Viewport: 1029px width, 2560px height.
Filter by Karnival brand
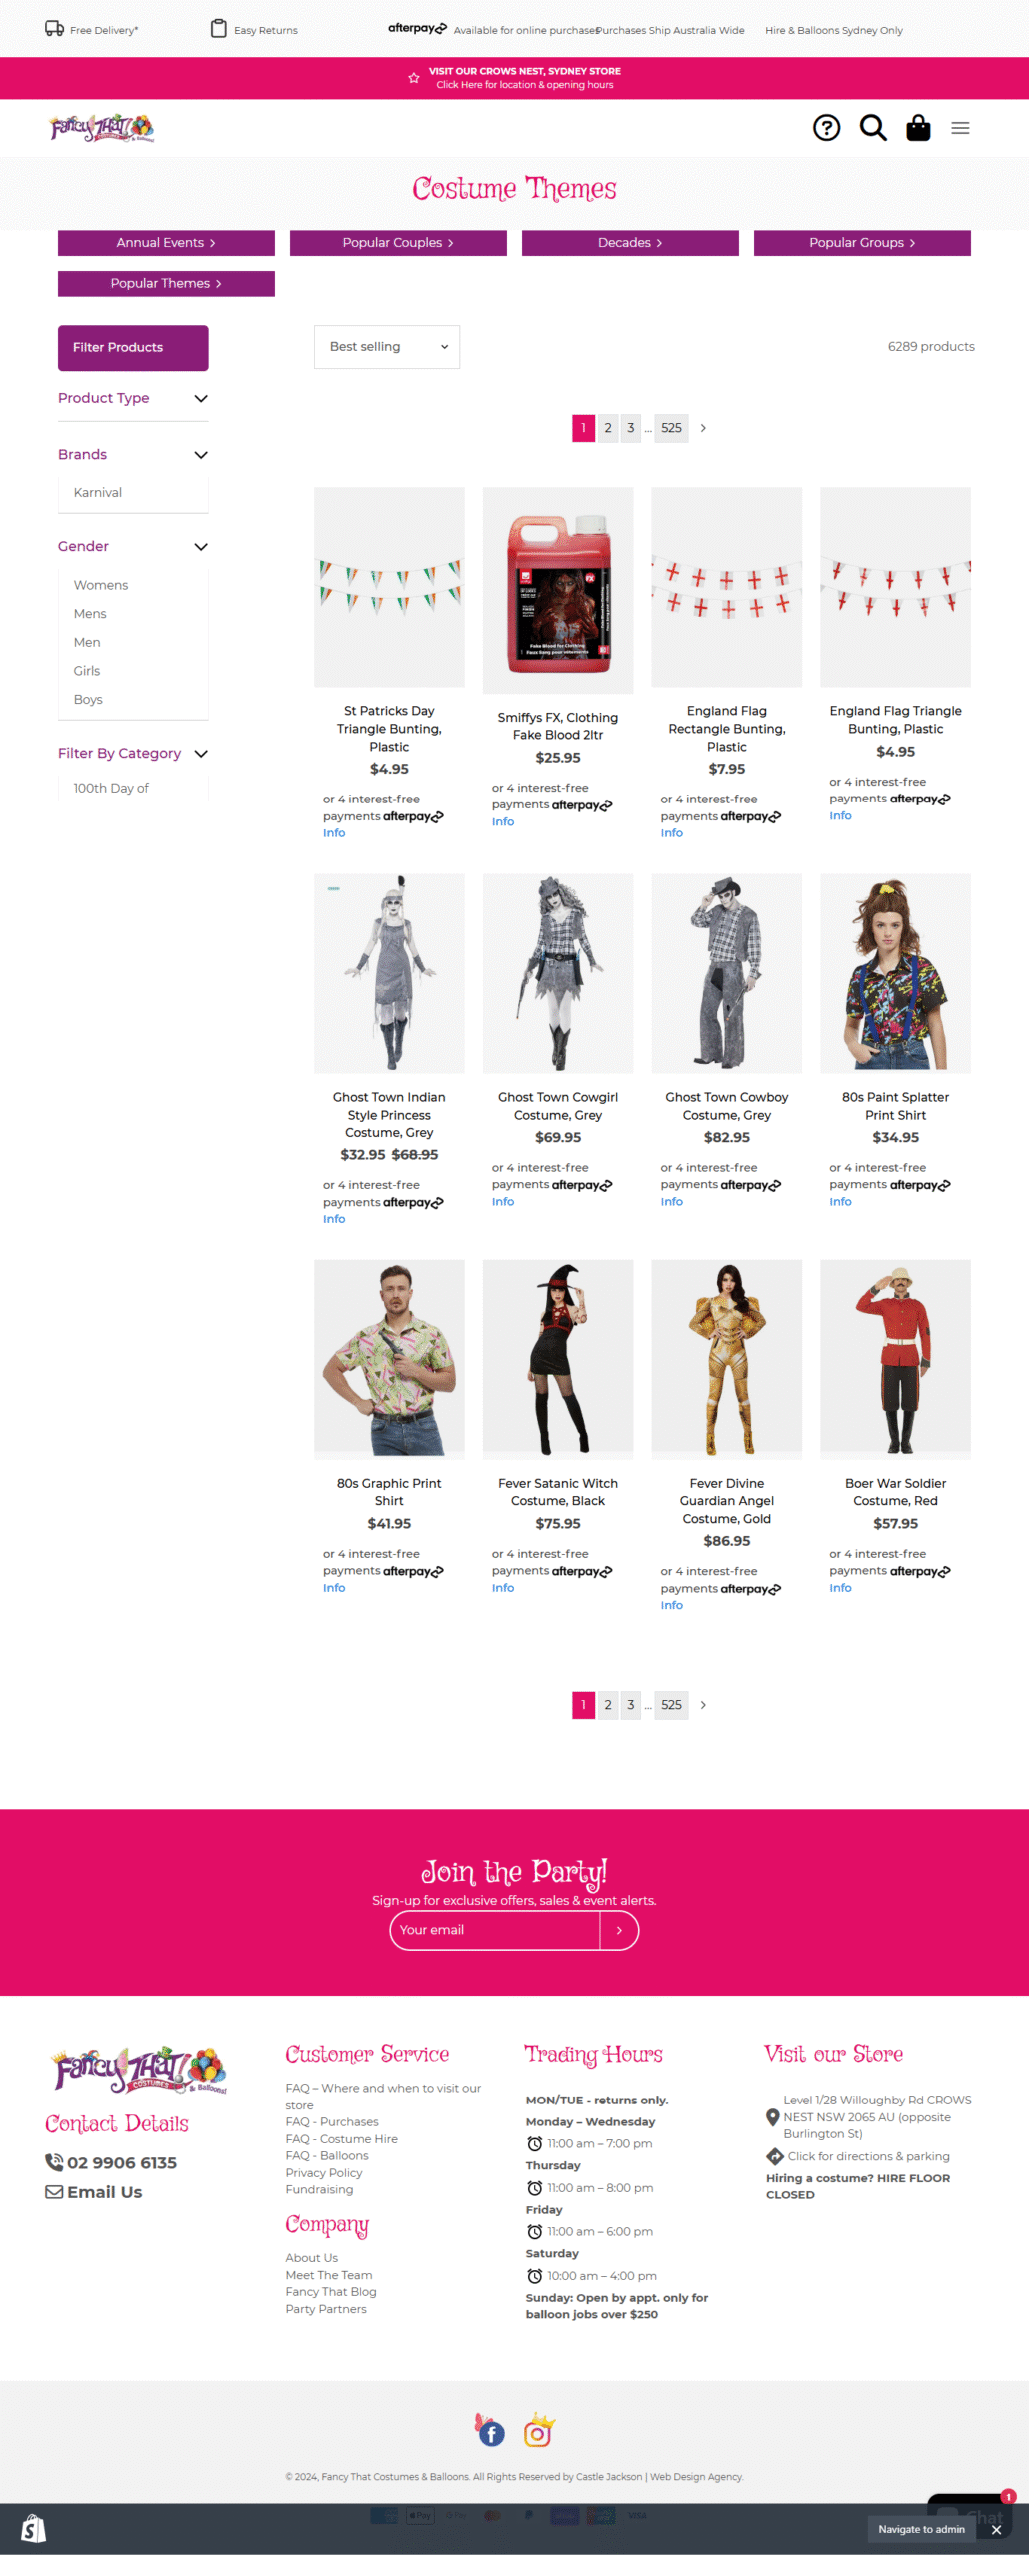tap(98, 493)
